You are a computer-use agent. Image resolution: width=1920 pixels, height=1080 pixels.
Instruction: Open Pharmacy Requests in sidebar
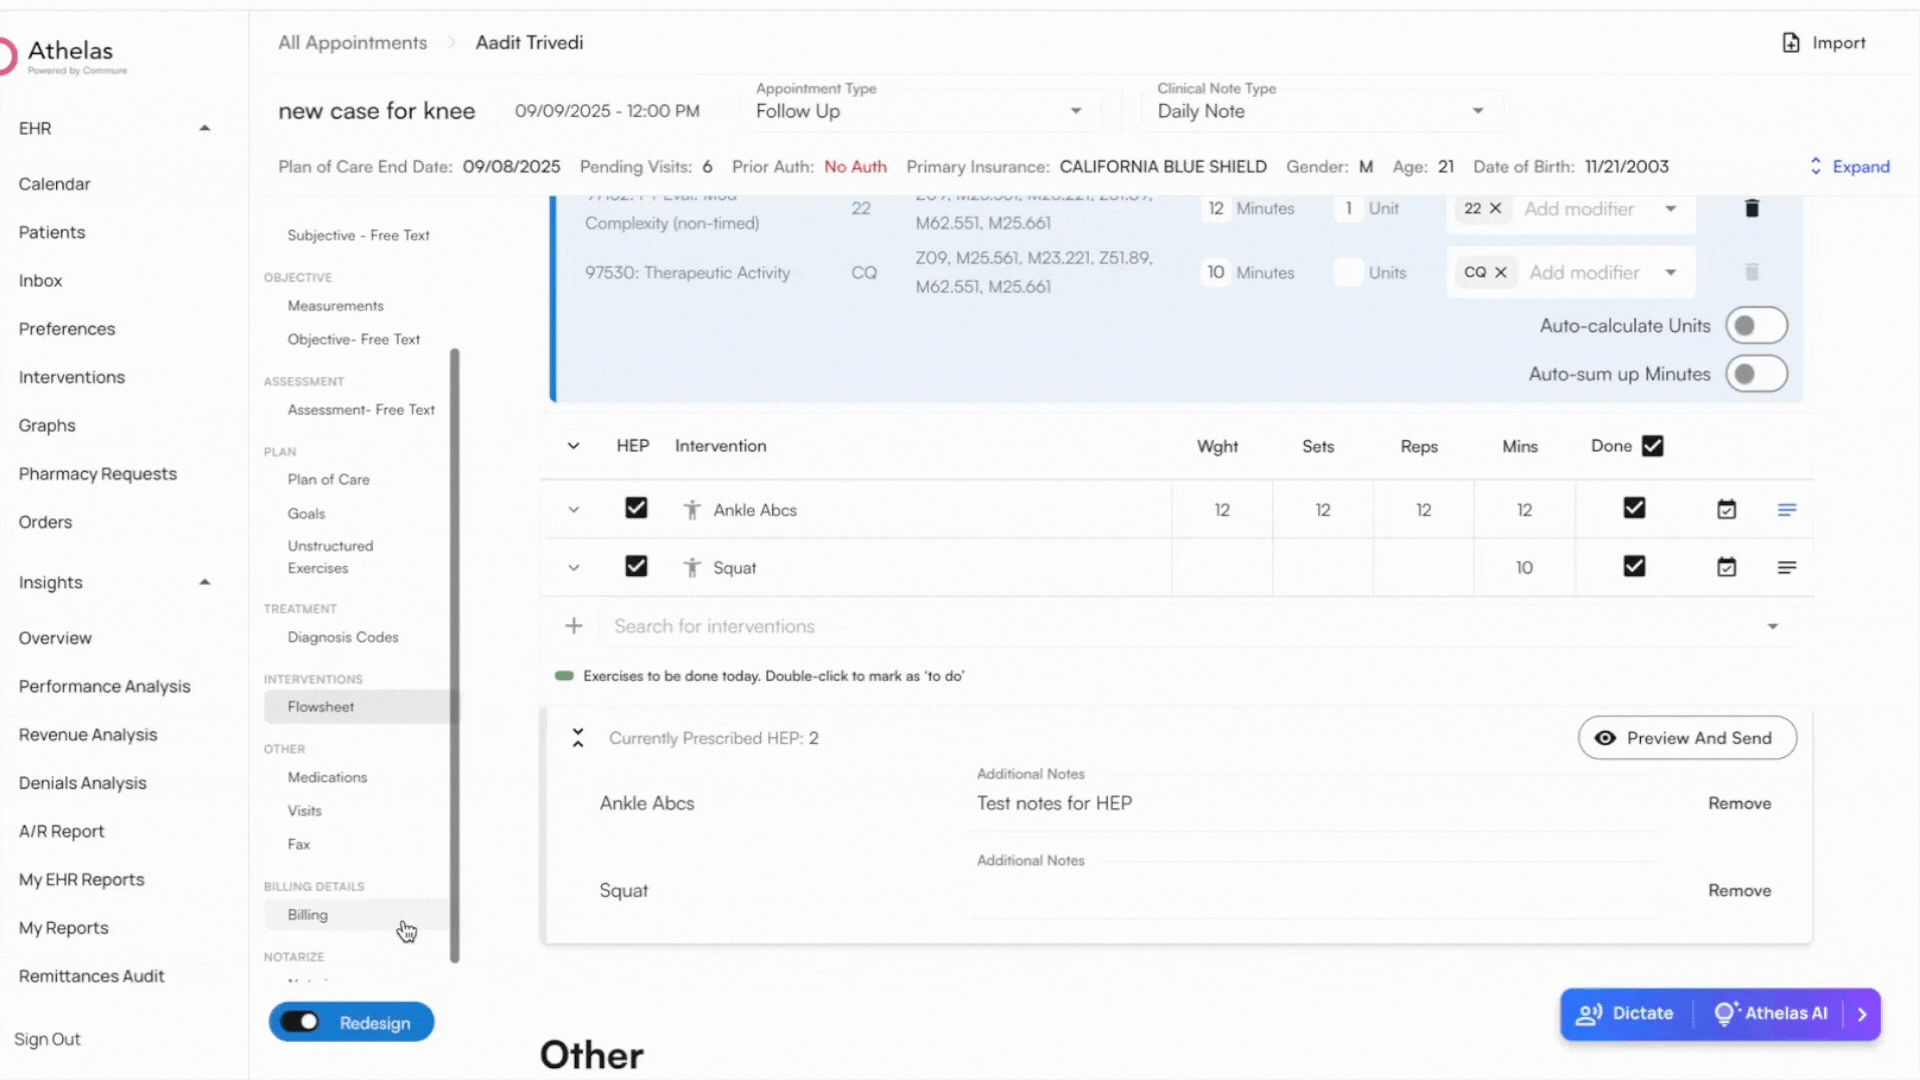(98, 474)
